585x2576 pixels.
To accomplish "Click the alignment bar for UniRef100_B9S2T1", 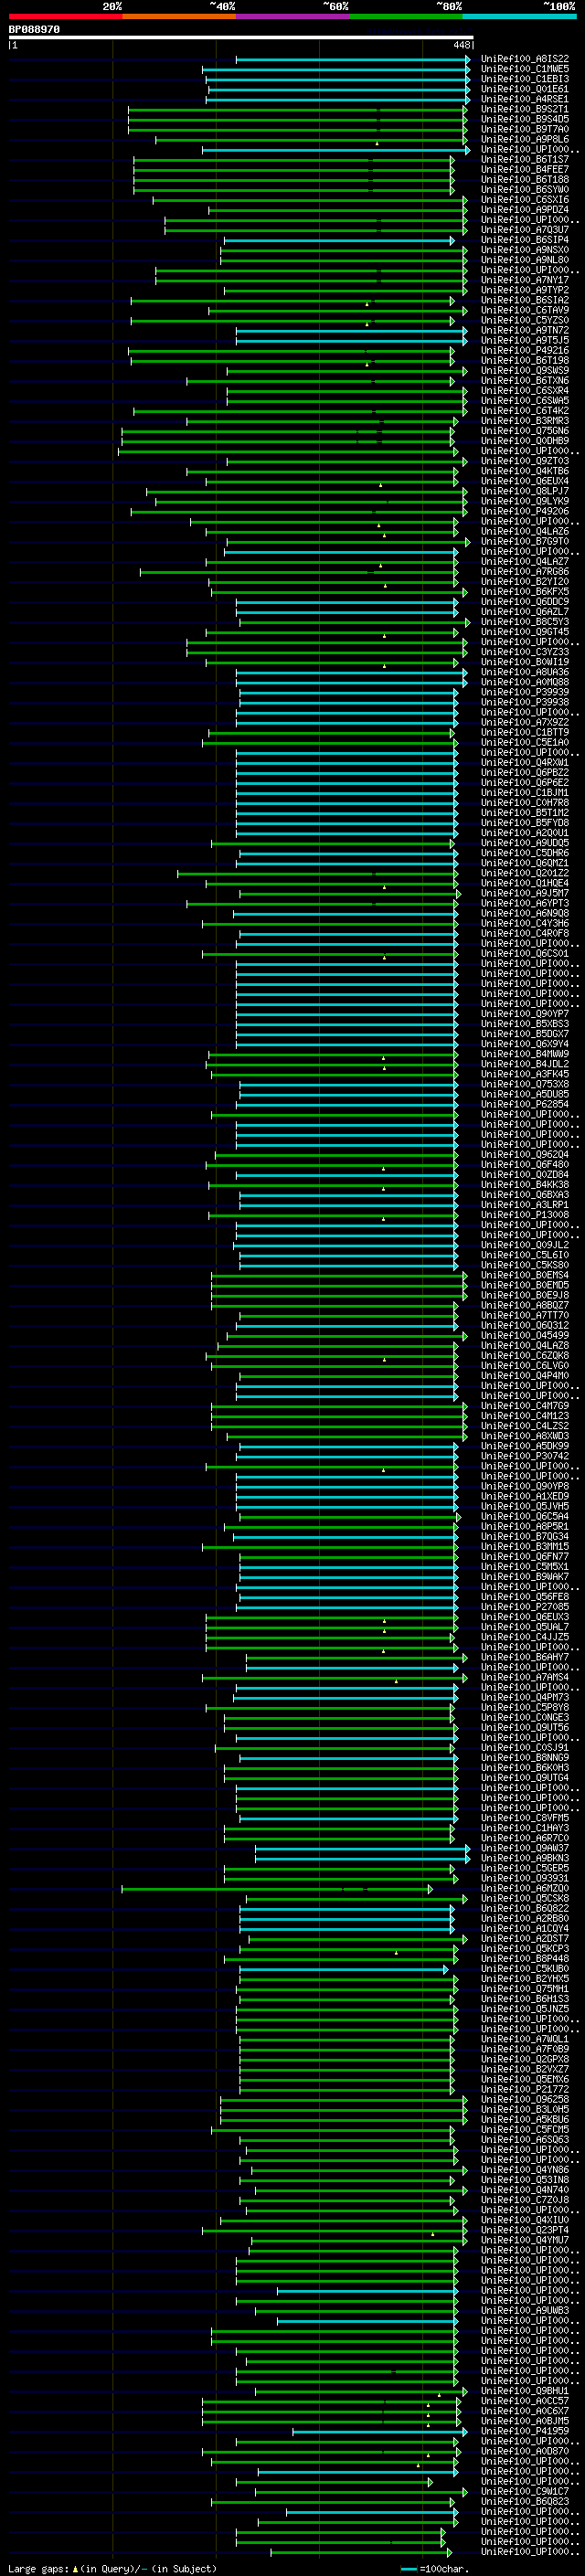I will pos(297,110).
